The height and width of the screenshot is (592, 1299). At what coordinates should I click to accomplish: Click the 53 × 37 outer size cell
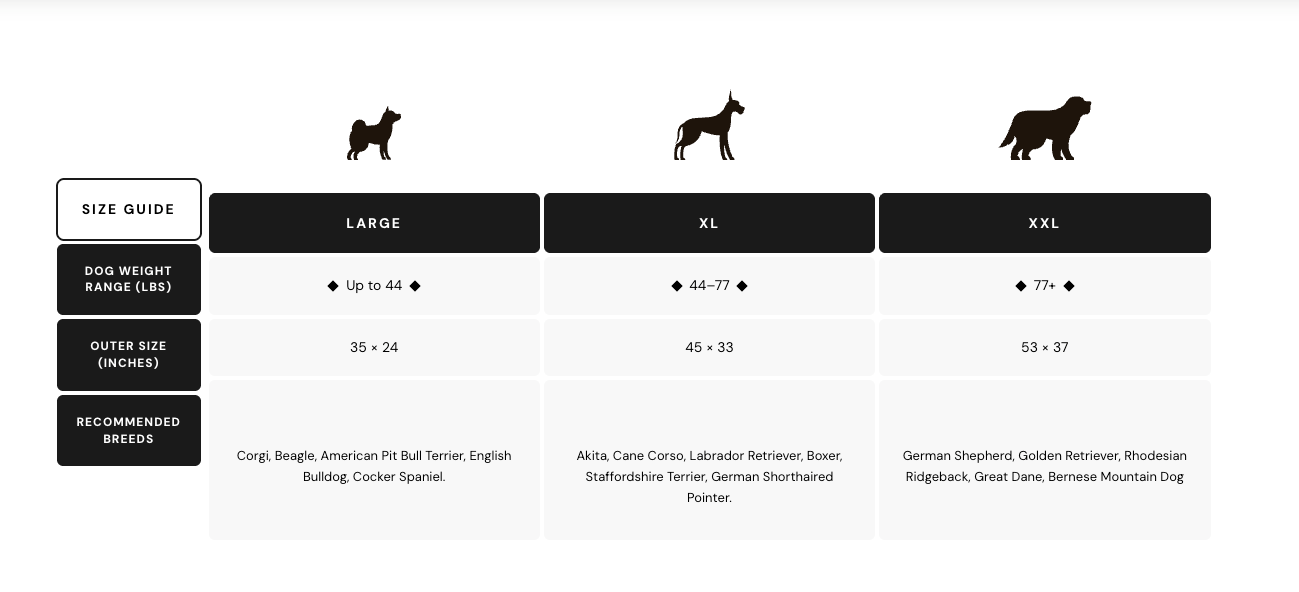pos(1044,348)
